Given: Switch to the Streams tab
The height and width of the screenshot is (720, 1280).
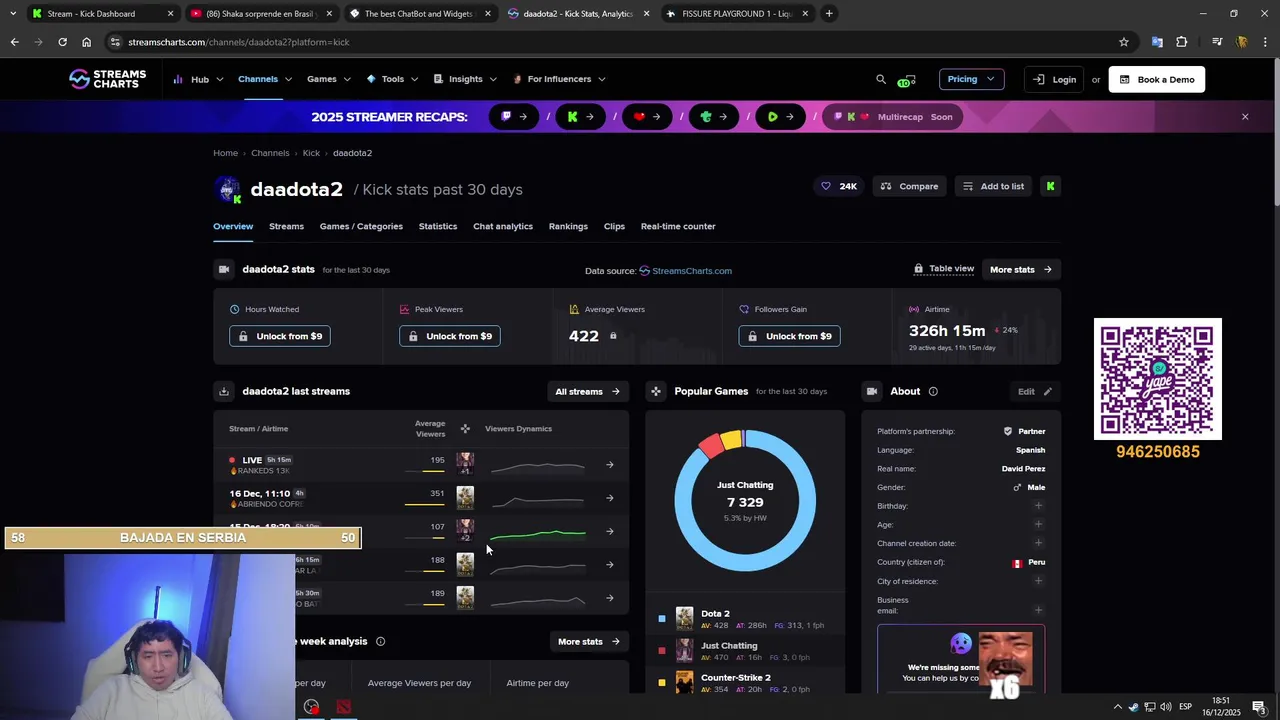Looking at the screenshot, I should click(x=286, y=226).
